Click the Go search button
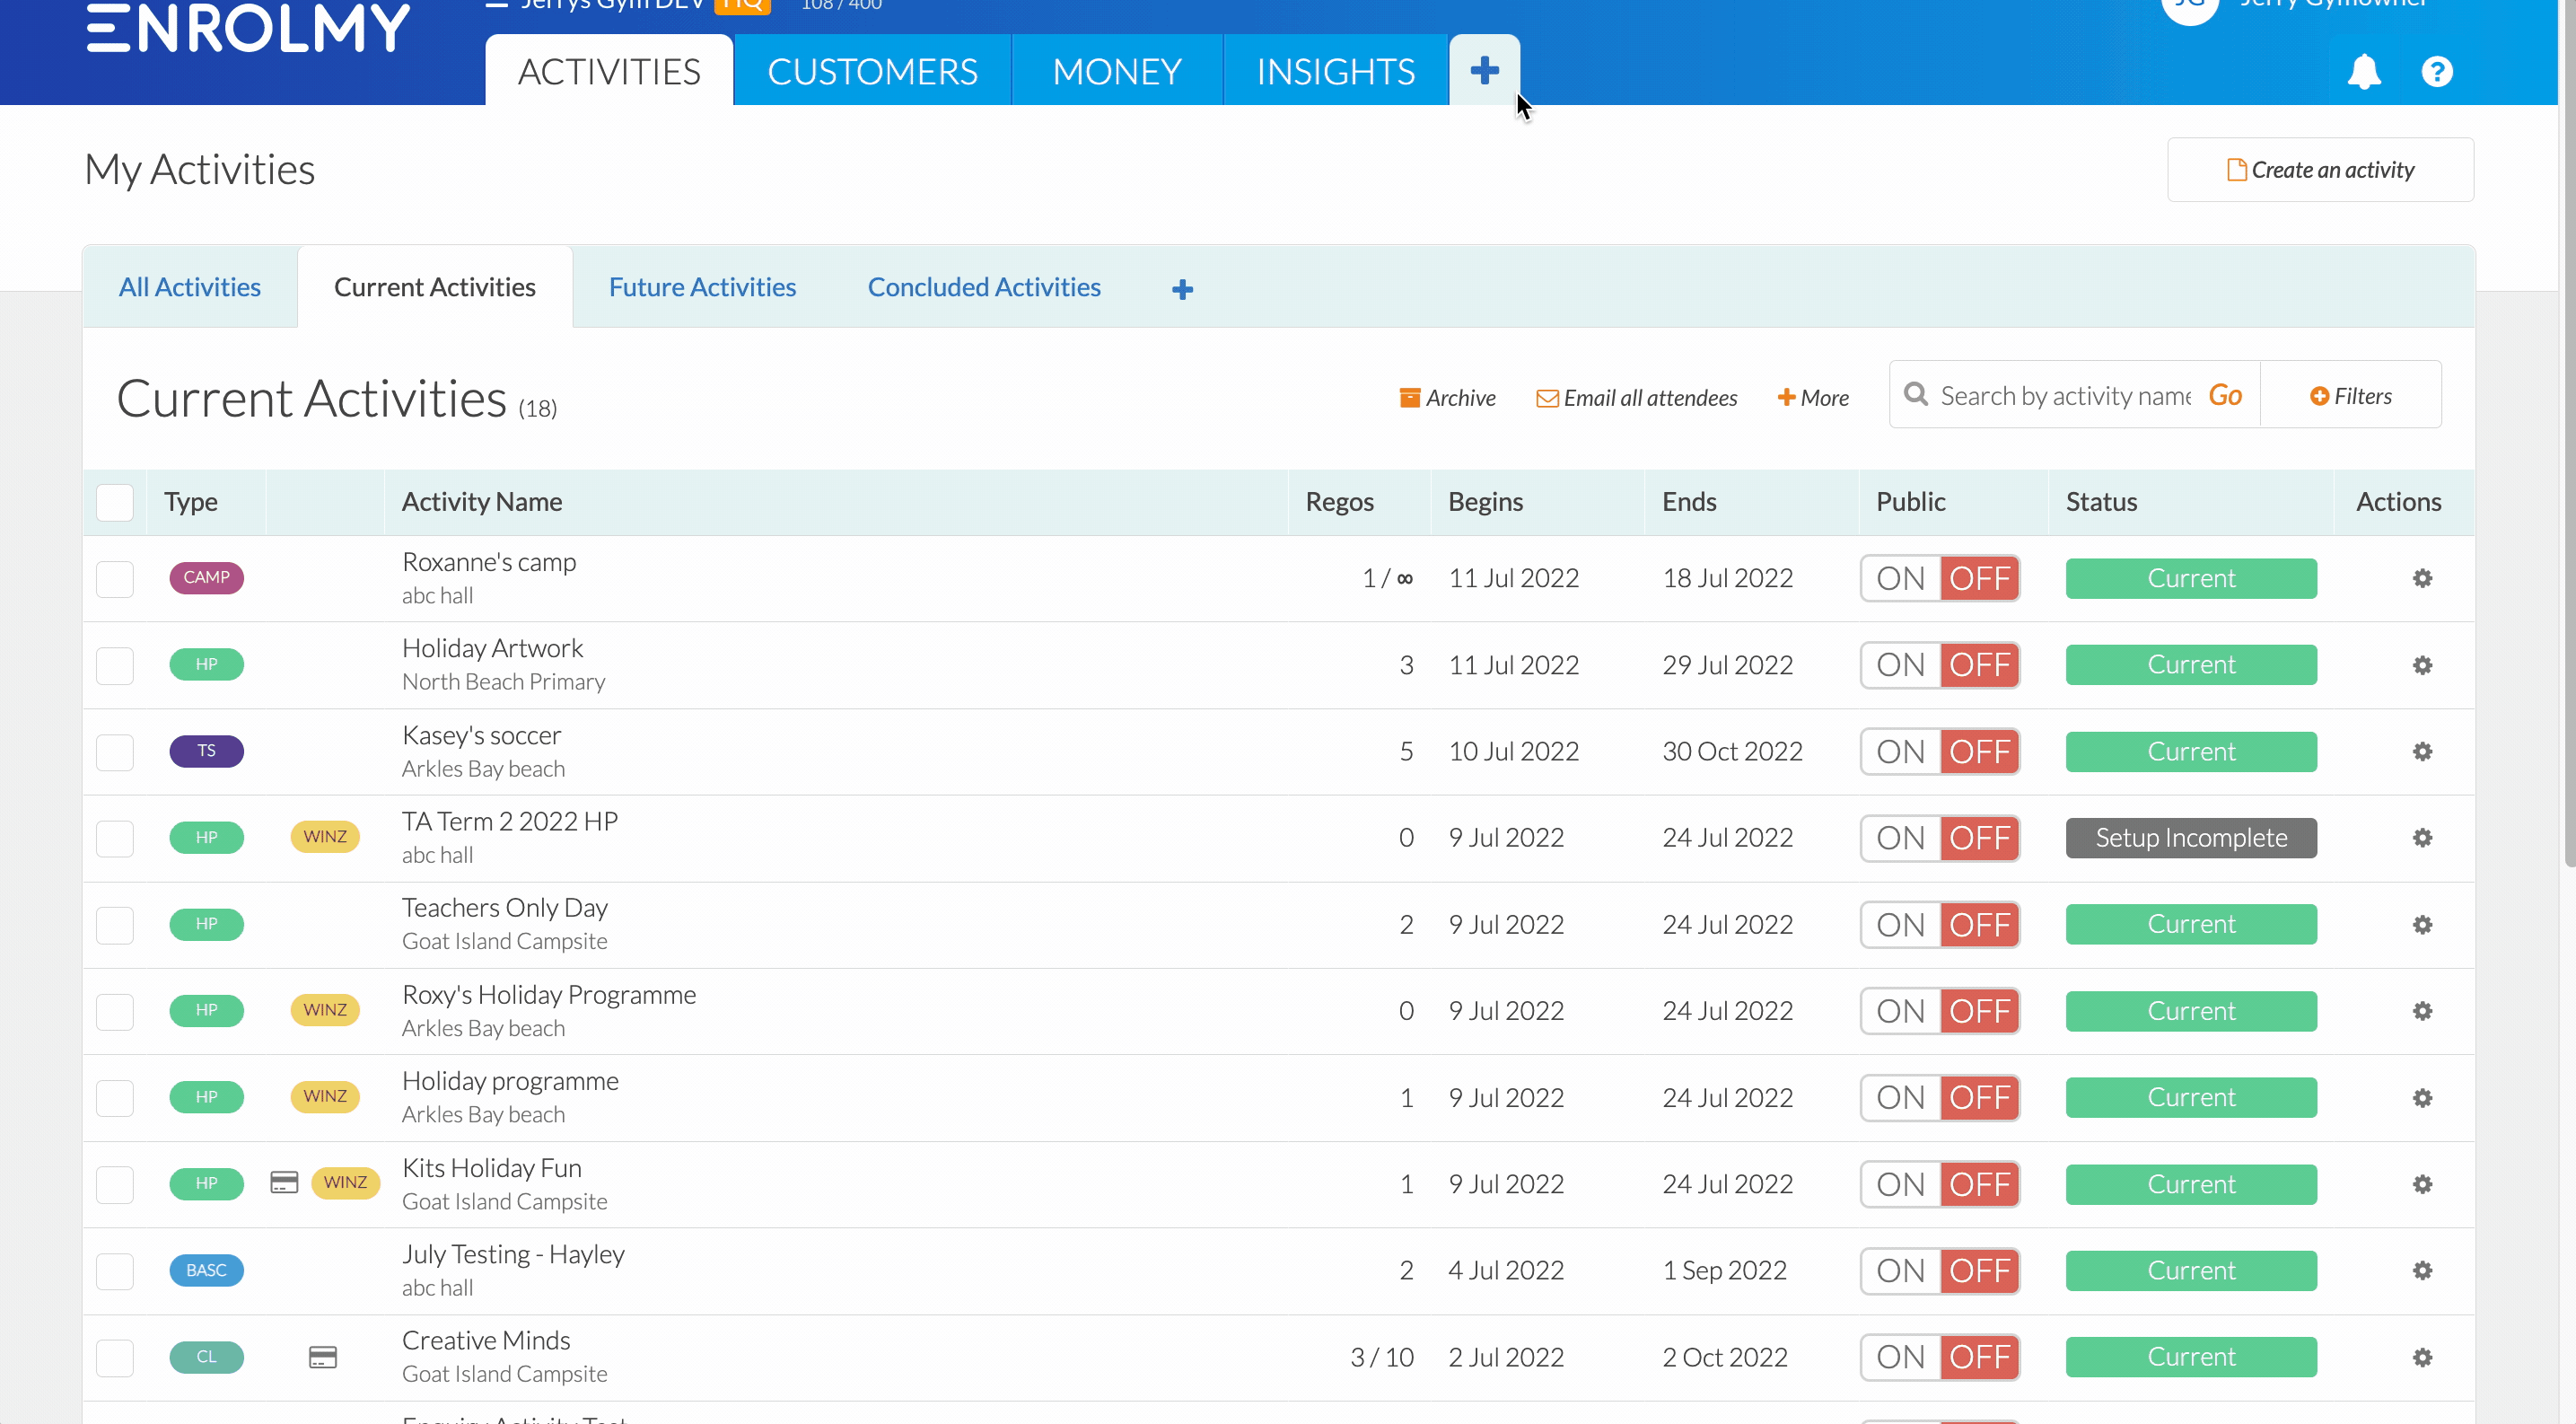2576x1424 pixels. [x=2225, y=395]
